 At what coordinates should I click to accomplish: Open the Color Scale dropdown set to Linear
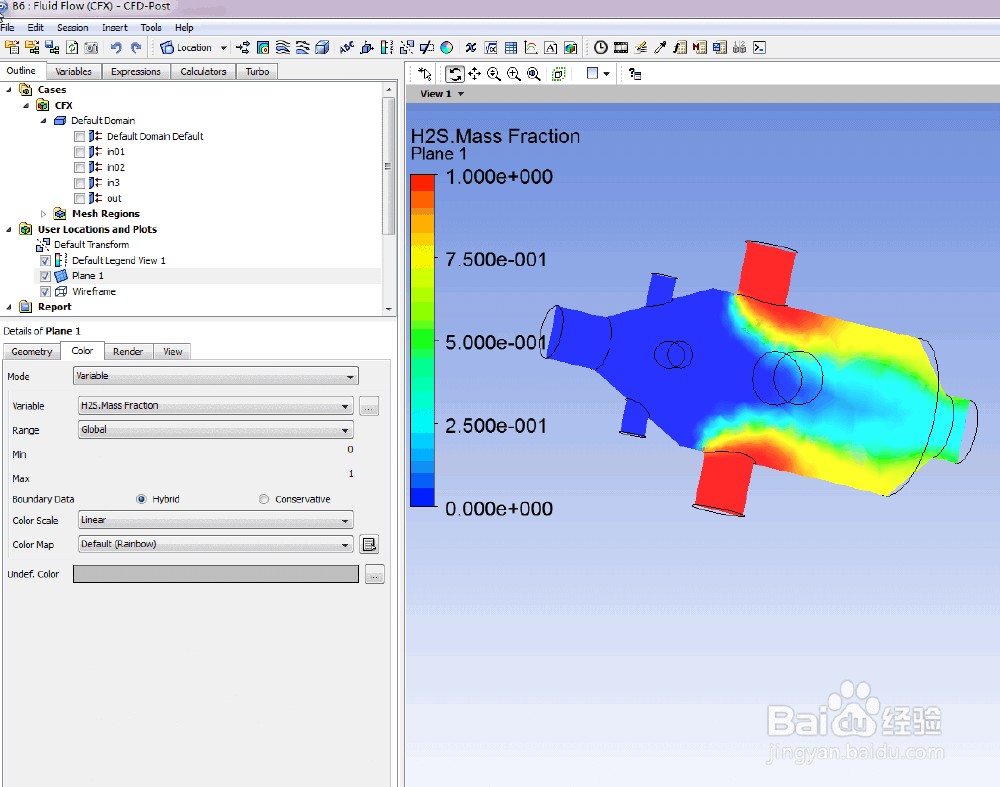(x=216, y=520)
